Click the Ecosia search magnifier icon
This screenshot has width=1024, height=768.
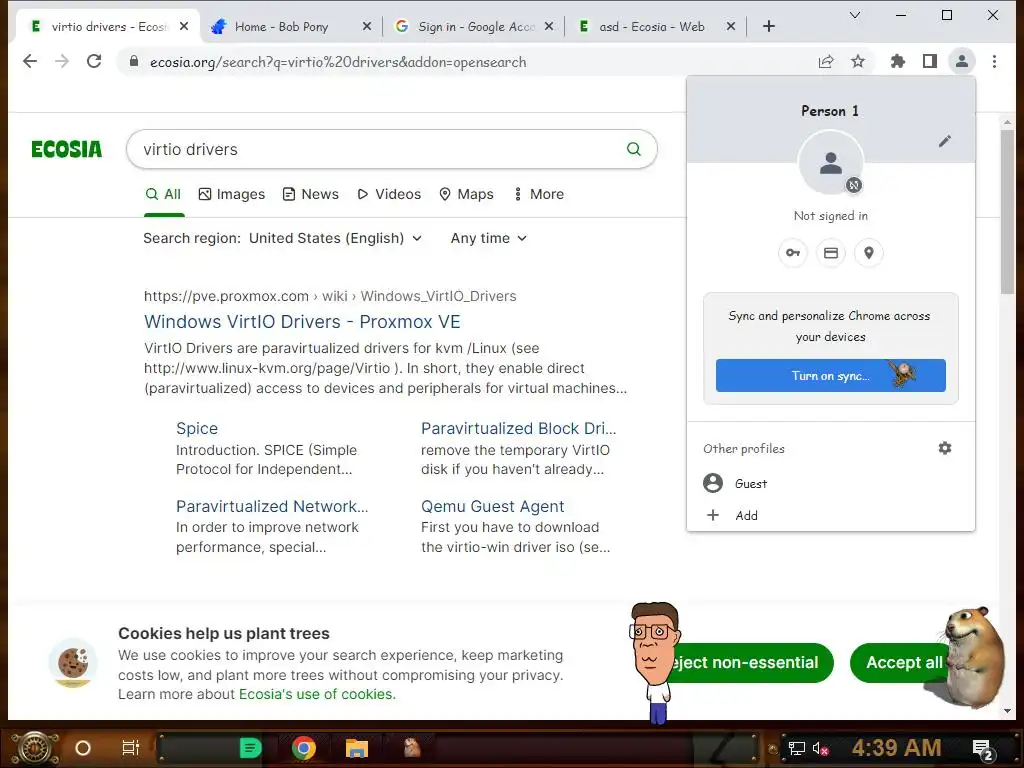click(x=633, y=149)
